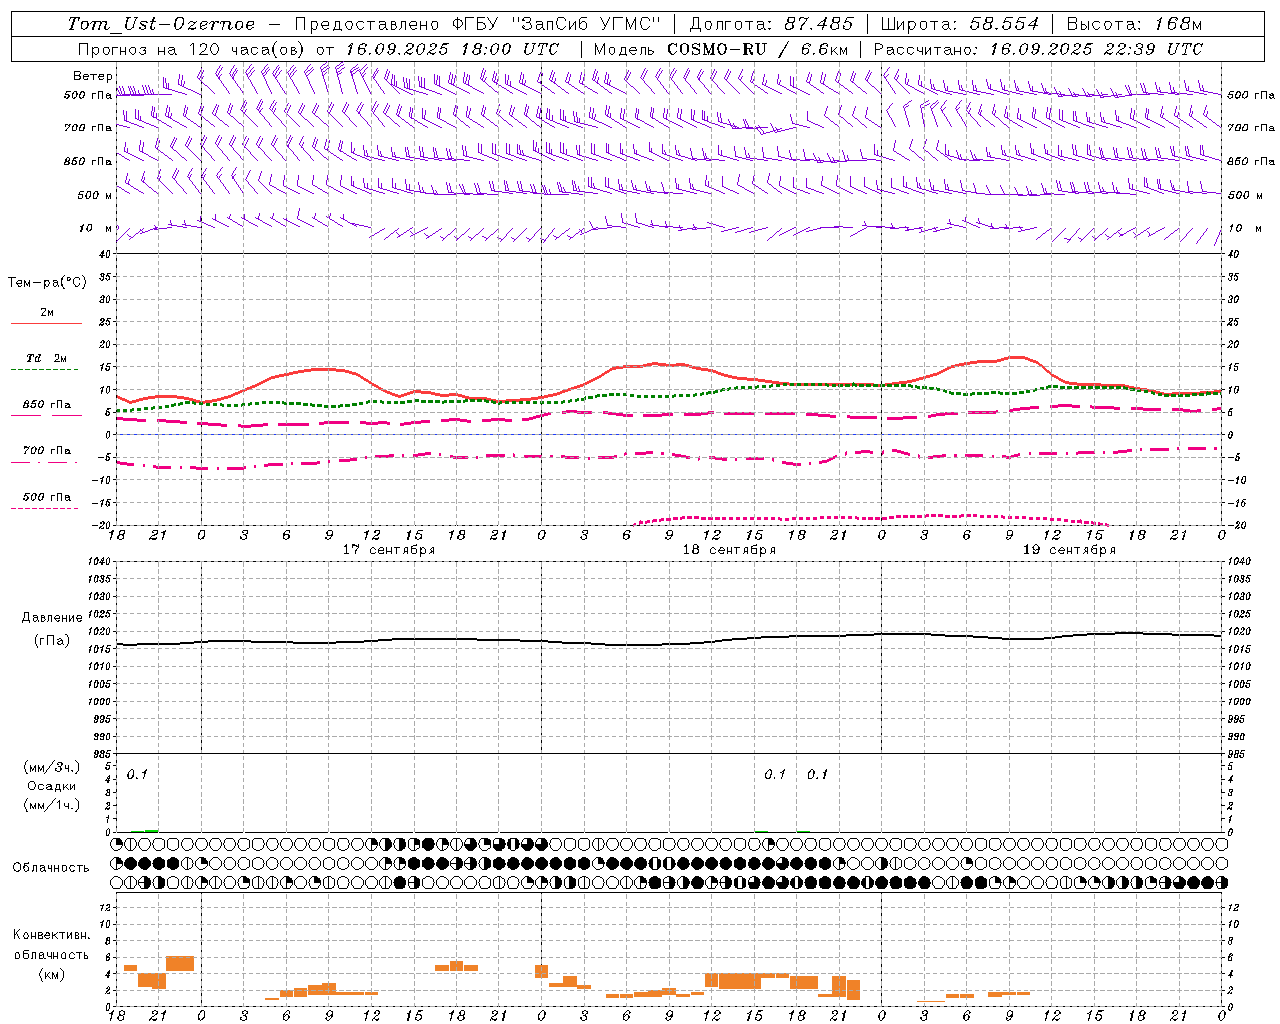Click the Тем-ра(°C) panel label
The image size is (1280, 1024).
[x=47, y=283]
